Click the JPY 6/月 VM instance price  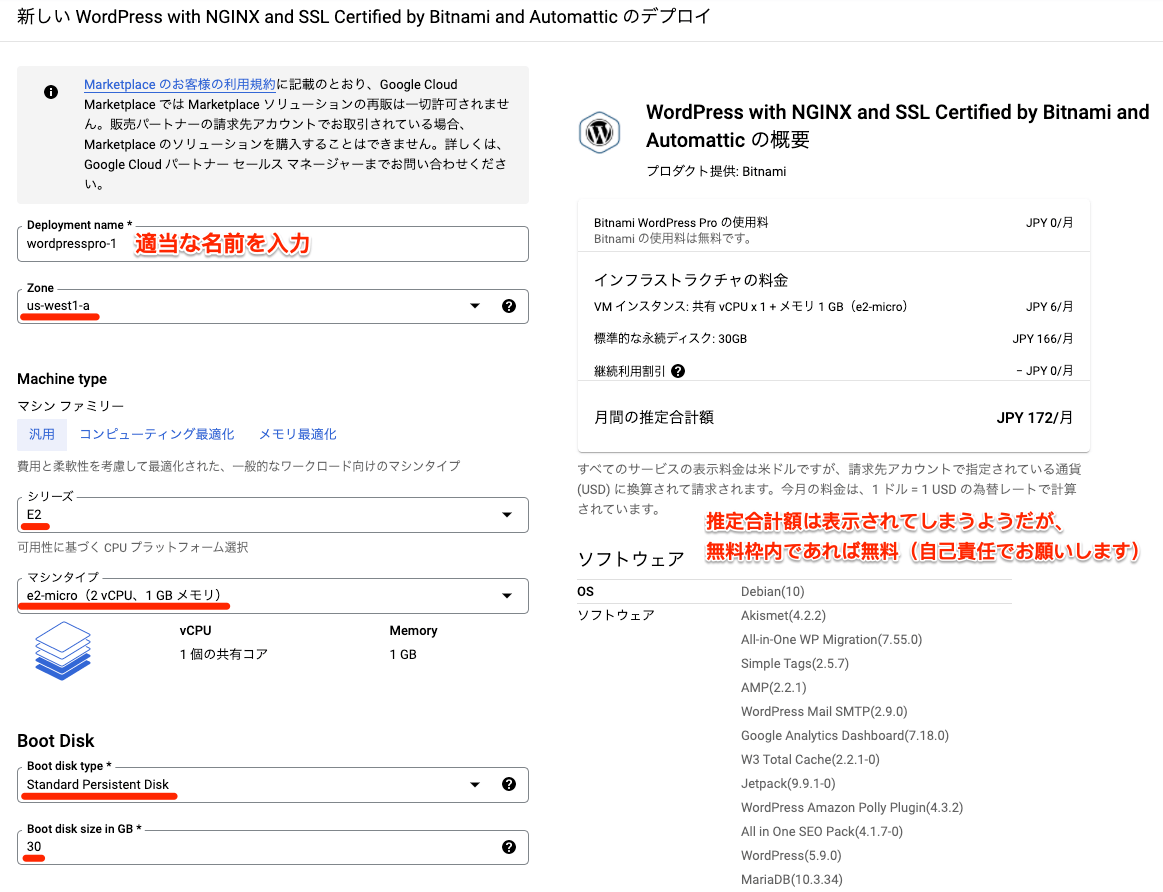click(1050, 306)
